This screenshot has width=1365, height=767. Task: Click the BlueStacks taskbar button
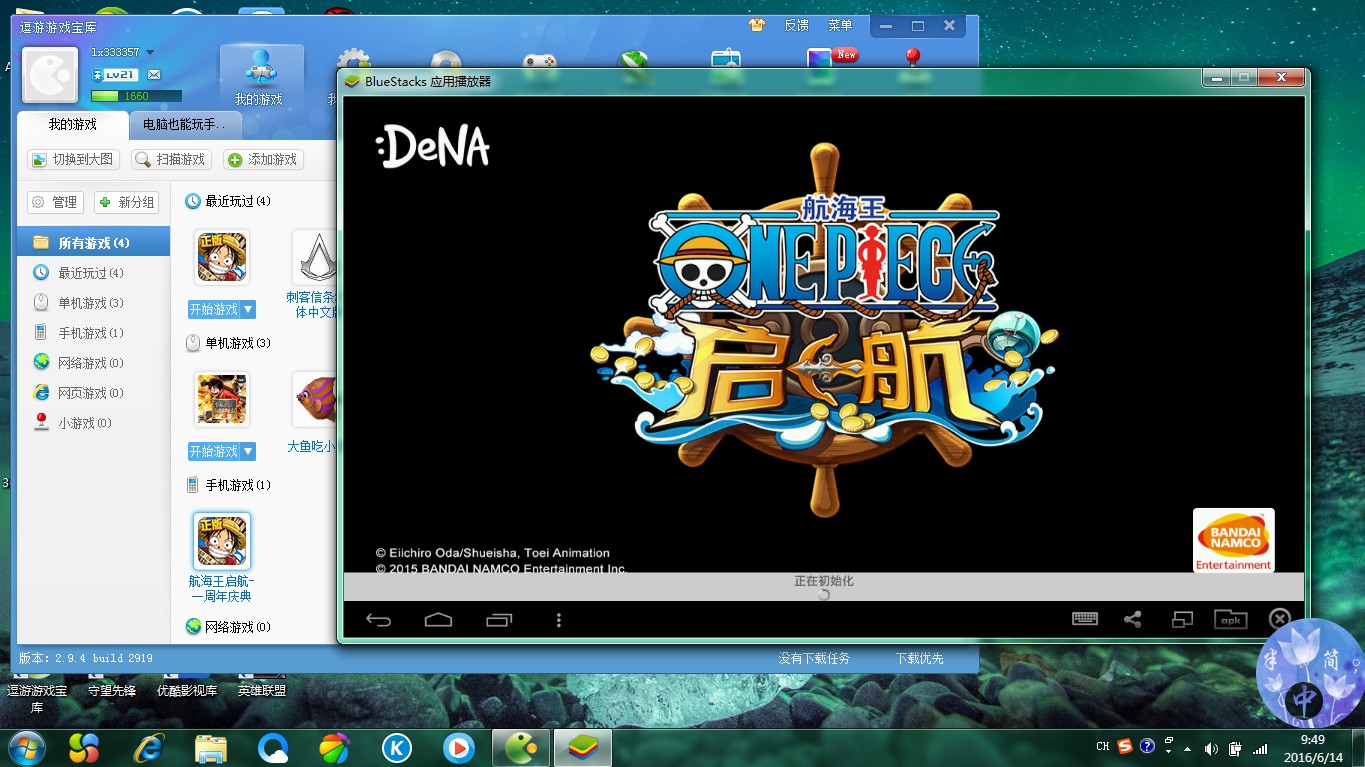[x=583, y=747]
